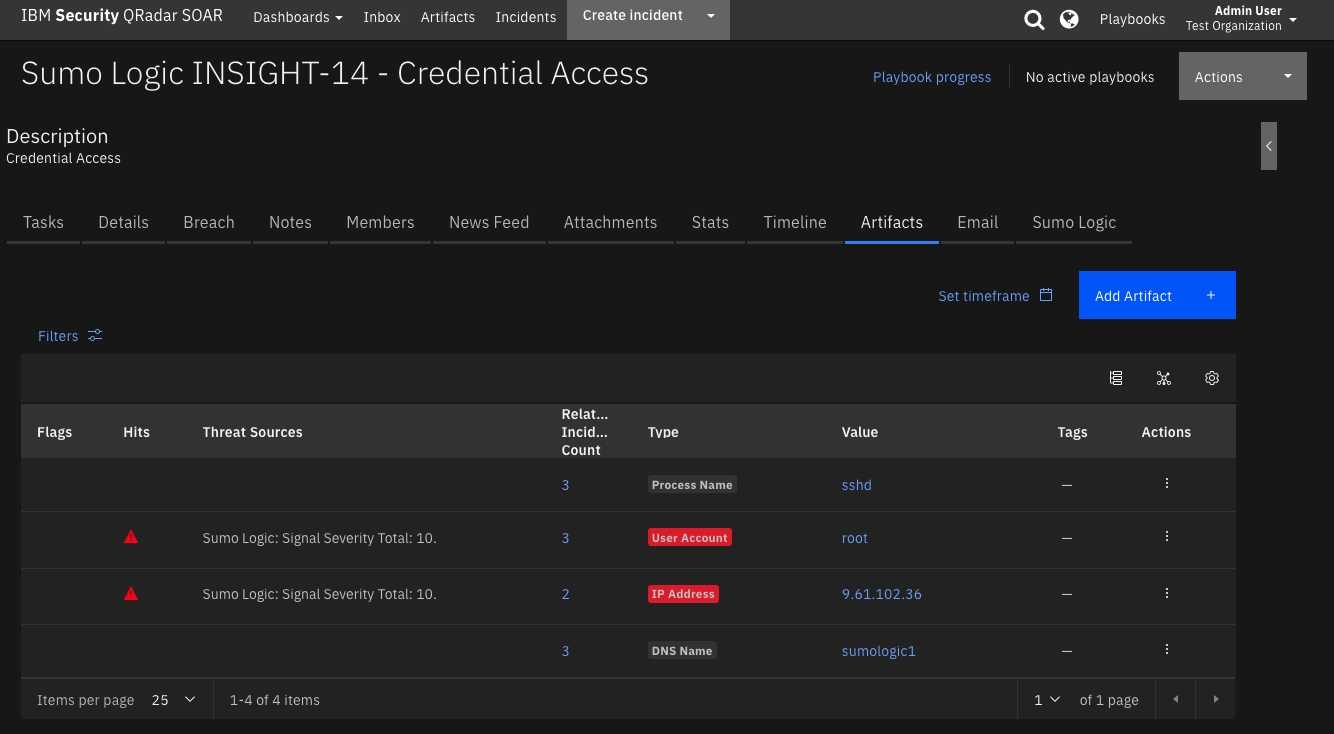Click the User Account type badge
Viewport: 1334px width, 734px height.
click(690, 538)
